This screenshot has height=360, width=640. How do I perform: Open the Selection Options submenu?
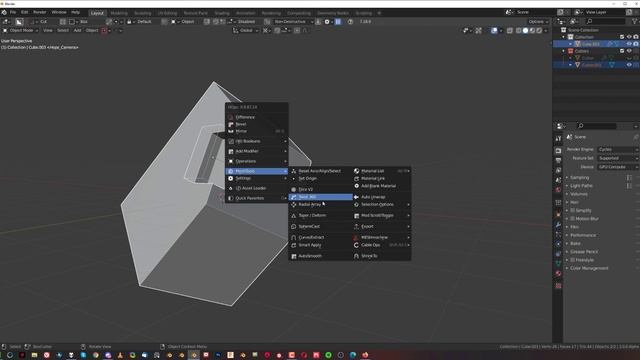[x=382, y=204]
